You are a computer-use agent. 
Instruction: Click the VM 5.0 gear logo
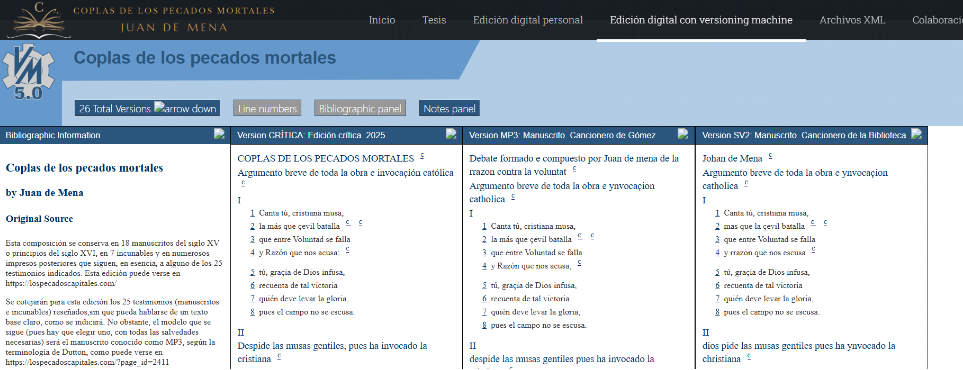pyautogui.click(x=27, y=72)
